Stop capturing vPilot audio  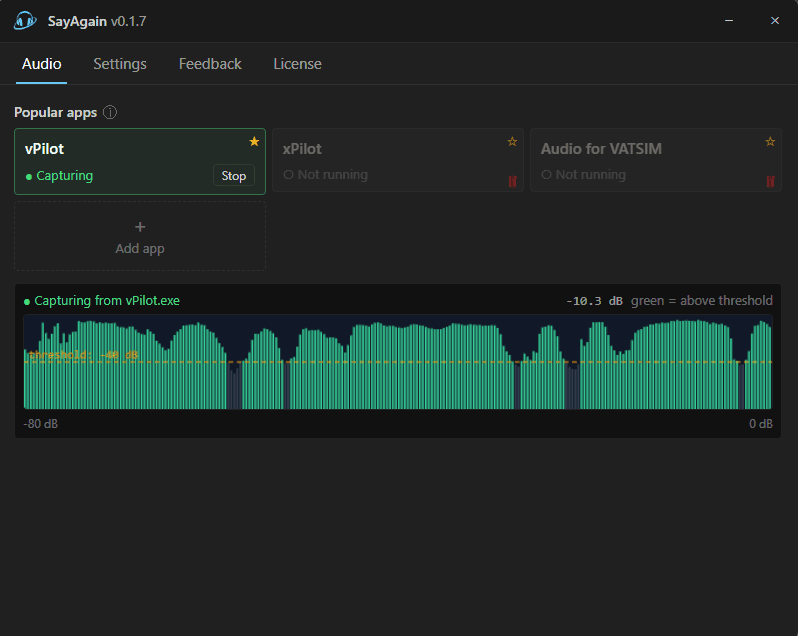coord(234,176)
